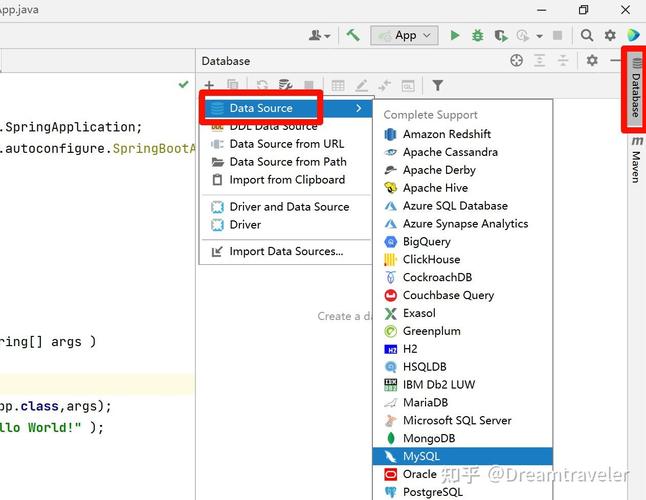646x500 pixels.
Task: Open the query console icon
Action: (408, 86)
